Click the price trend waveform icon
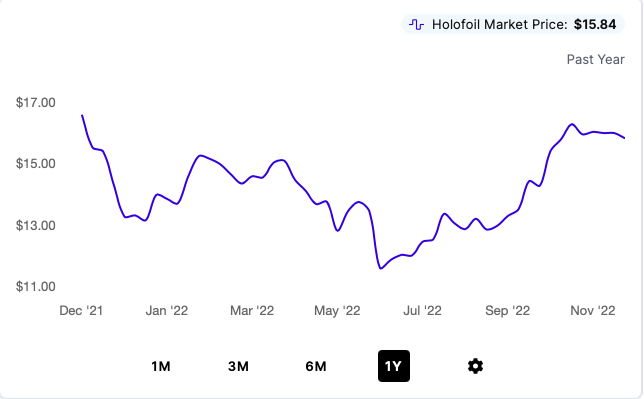The width and height of the screenshot is (644, 399). click(416, 25)
